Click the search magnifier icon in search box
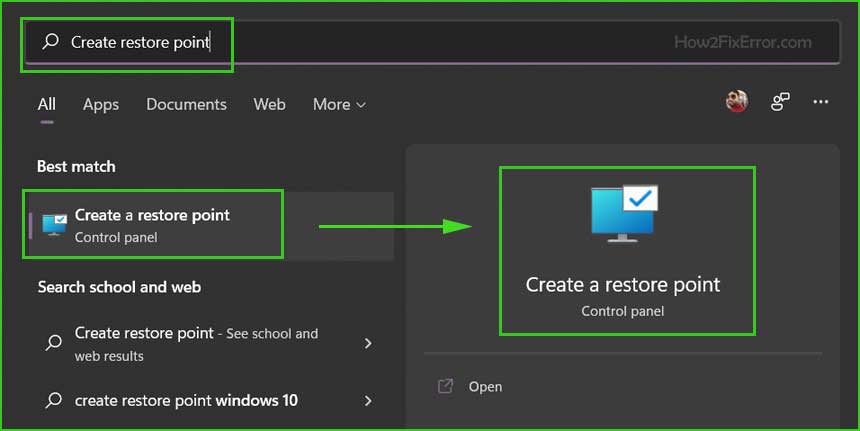This screenshot has height=431, width=860. (x=50, y=42)
